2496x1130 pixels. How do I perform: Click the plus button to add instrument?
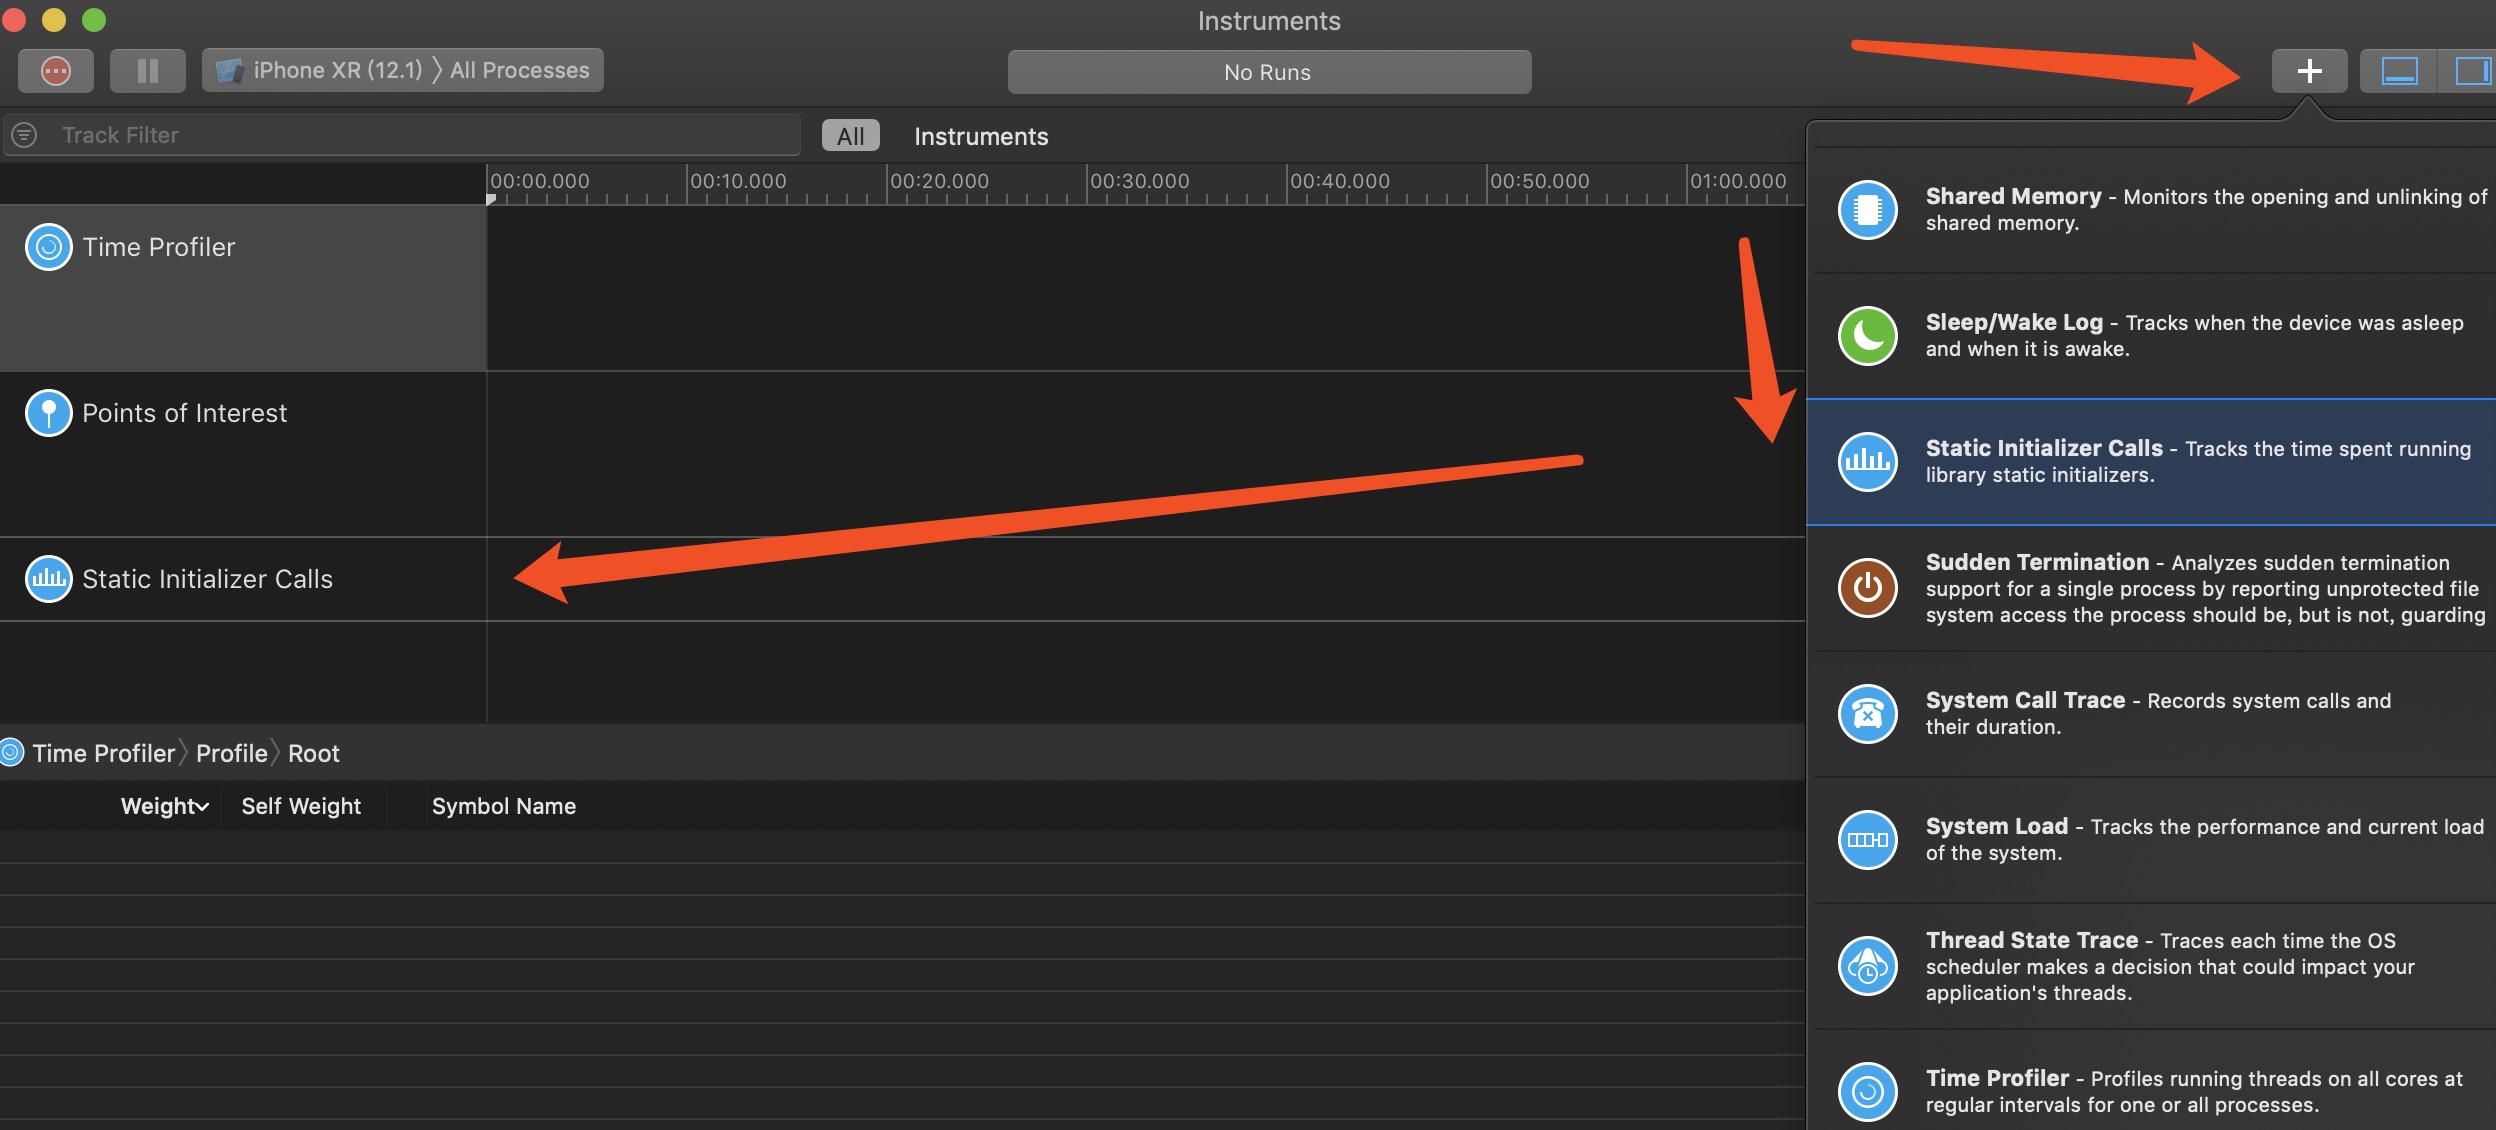pos(2309,71)
